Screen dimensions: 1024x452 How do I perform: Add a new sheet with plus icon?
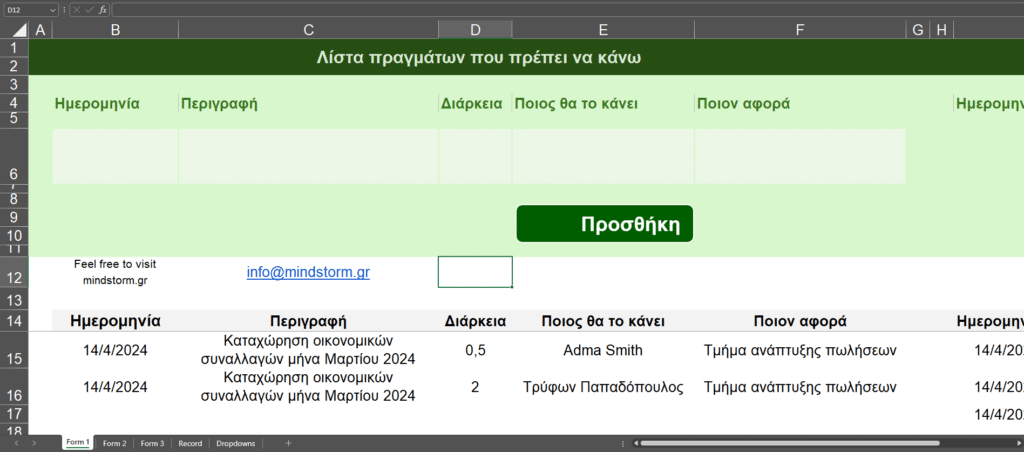288,443
